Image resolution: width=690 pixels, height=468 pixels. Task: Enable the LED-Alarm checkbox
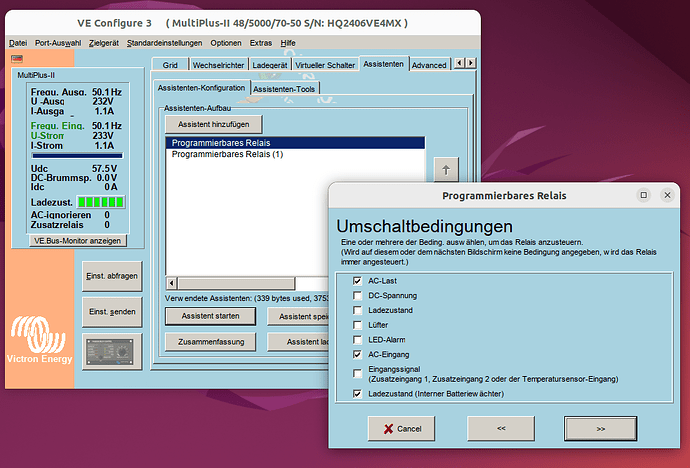[357, 340]
